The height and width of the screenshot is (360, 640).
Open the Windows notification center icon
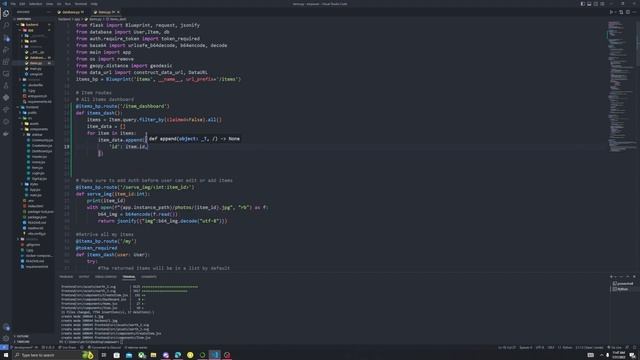(632, 355)
